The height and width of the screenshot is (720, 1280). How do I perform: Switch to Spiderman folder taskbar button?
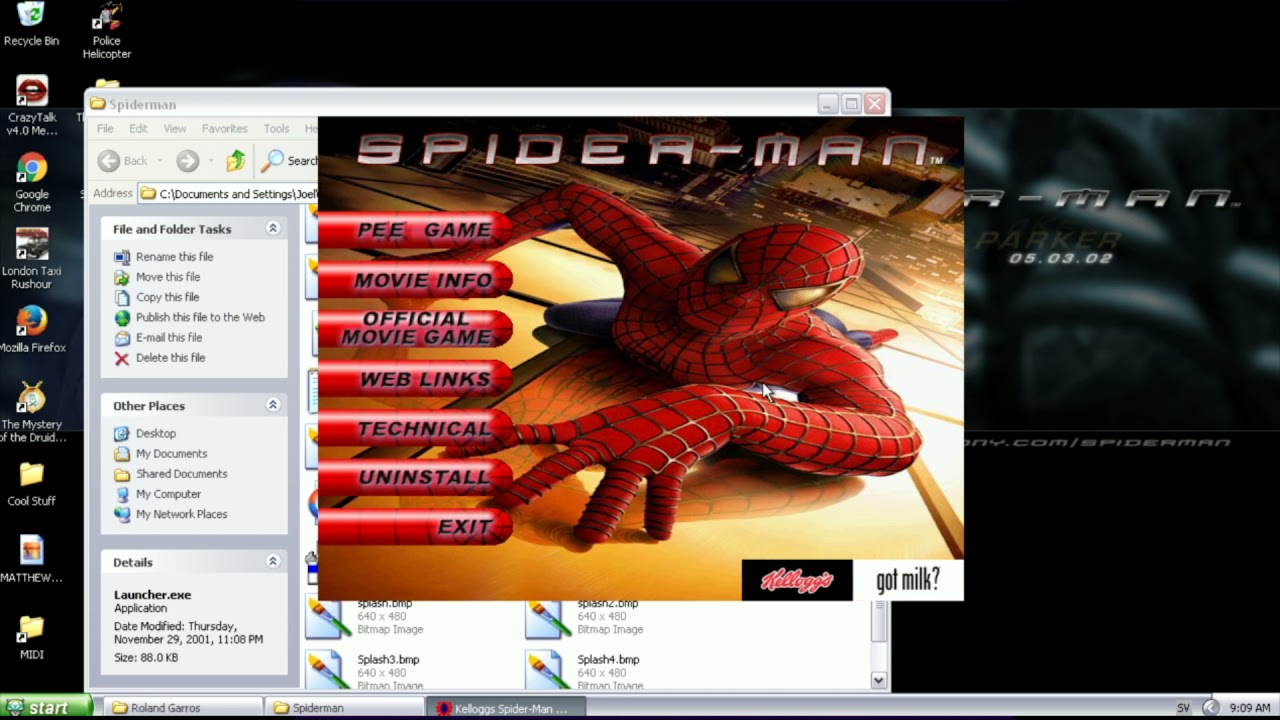pos(345,708)
